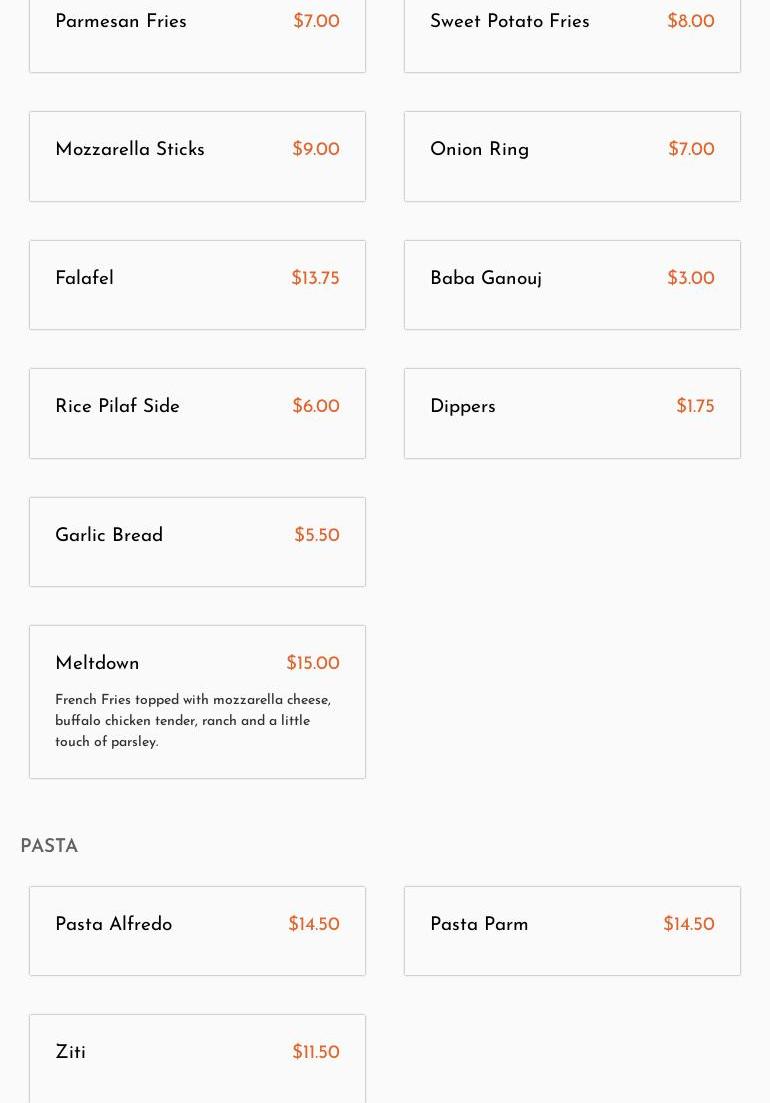This screenshot has width=770, height=1103.
Task: Click the $1.75 Dippers price
Action: pos(695,407)
